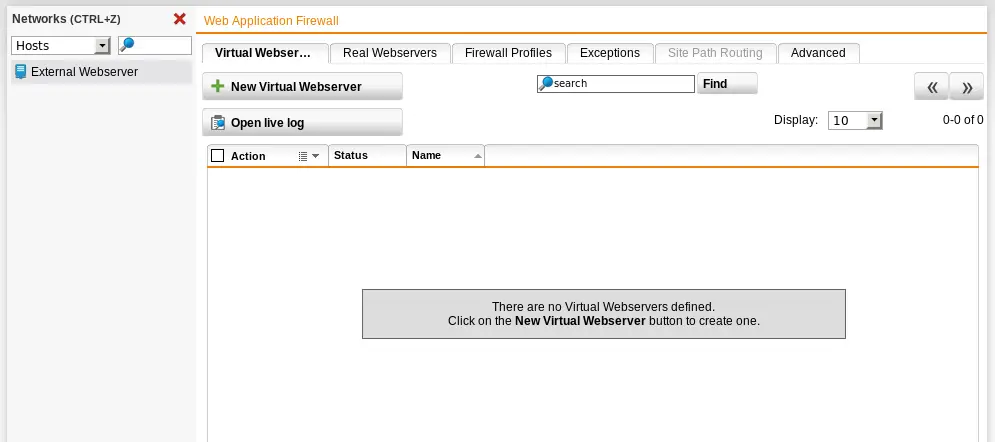
Task: Go to next page with double-right arrow
Action: (966, 87)
